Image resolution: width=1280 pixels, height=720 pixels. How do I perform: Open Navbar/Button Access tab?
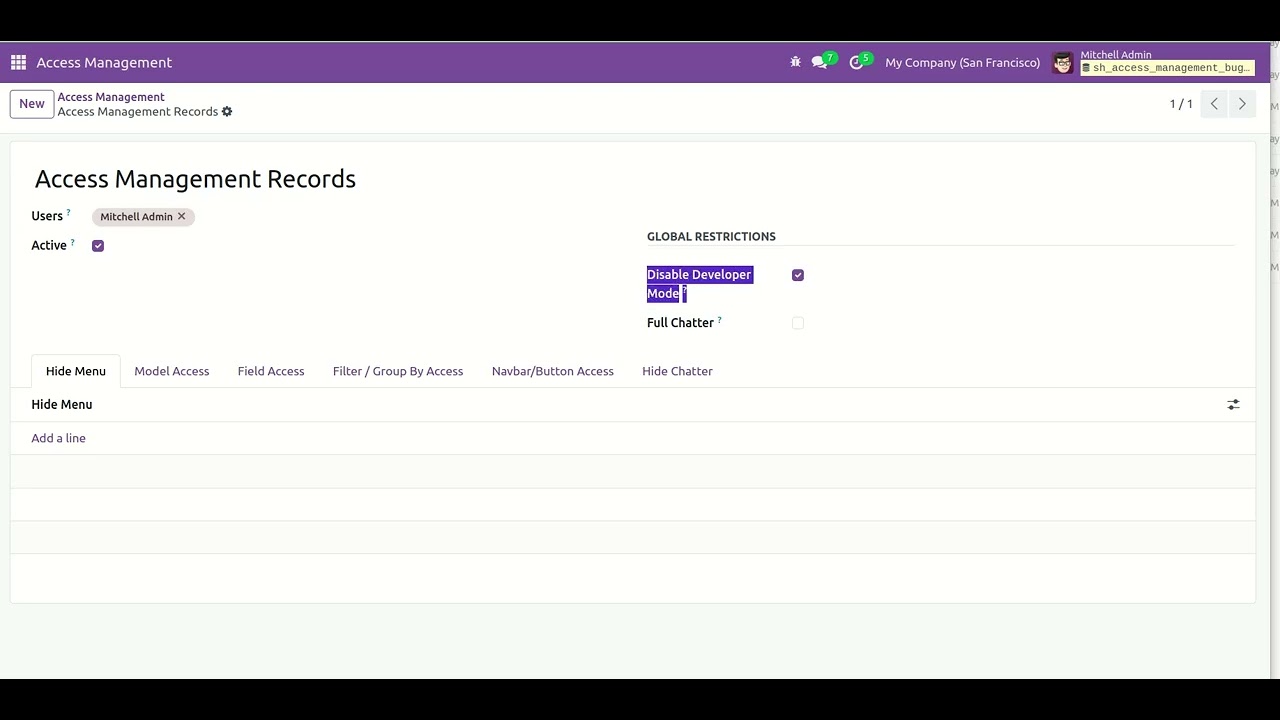click(x=553, y=371)
